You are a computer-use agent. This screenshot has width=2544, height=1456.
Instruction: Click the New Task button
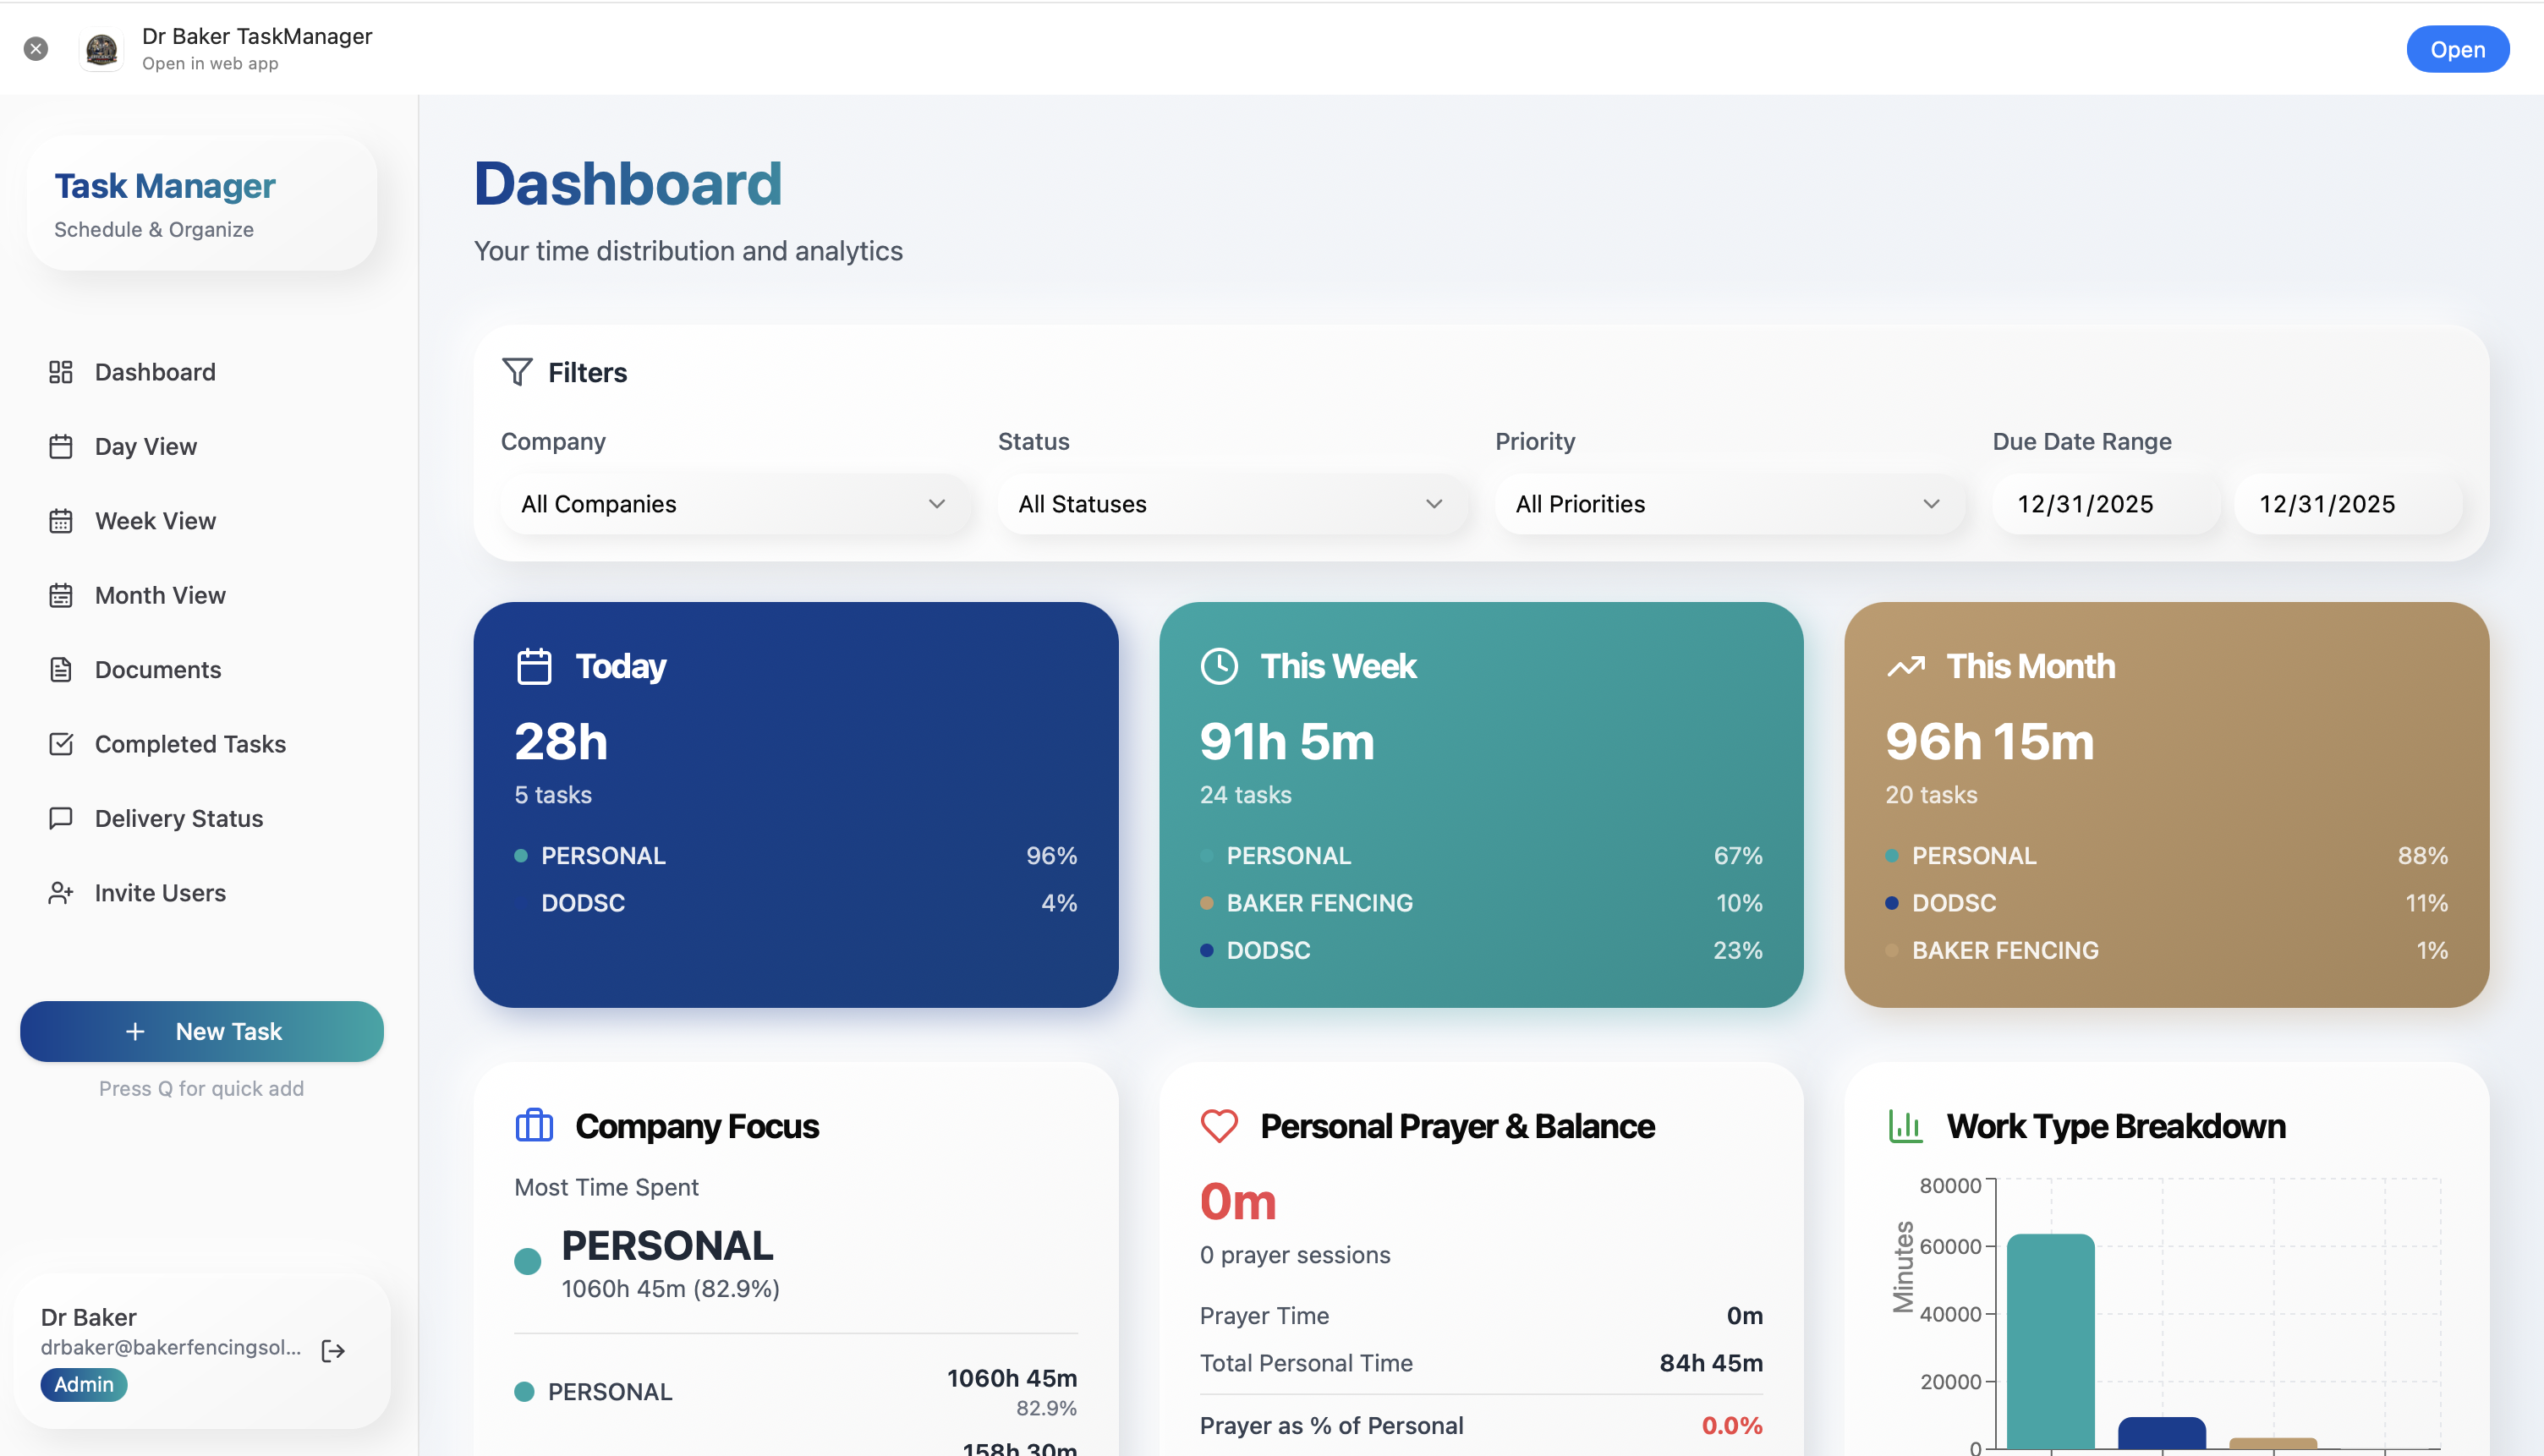point(202,1031)
